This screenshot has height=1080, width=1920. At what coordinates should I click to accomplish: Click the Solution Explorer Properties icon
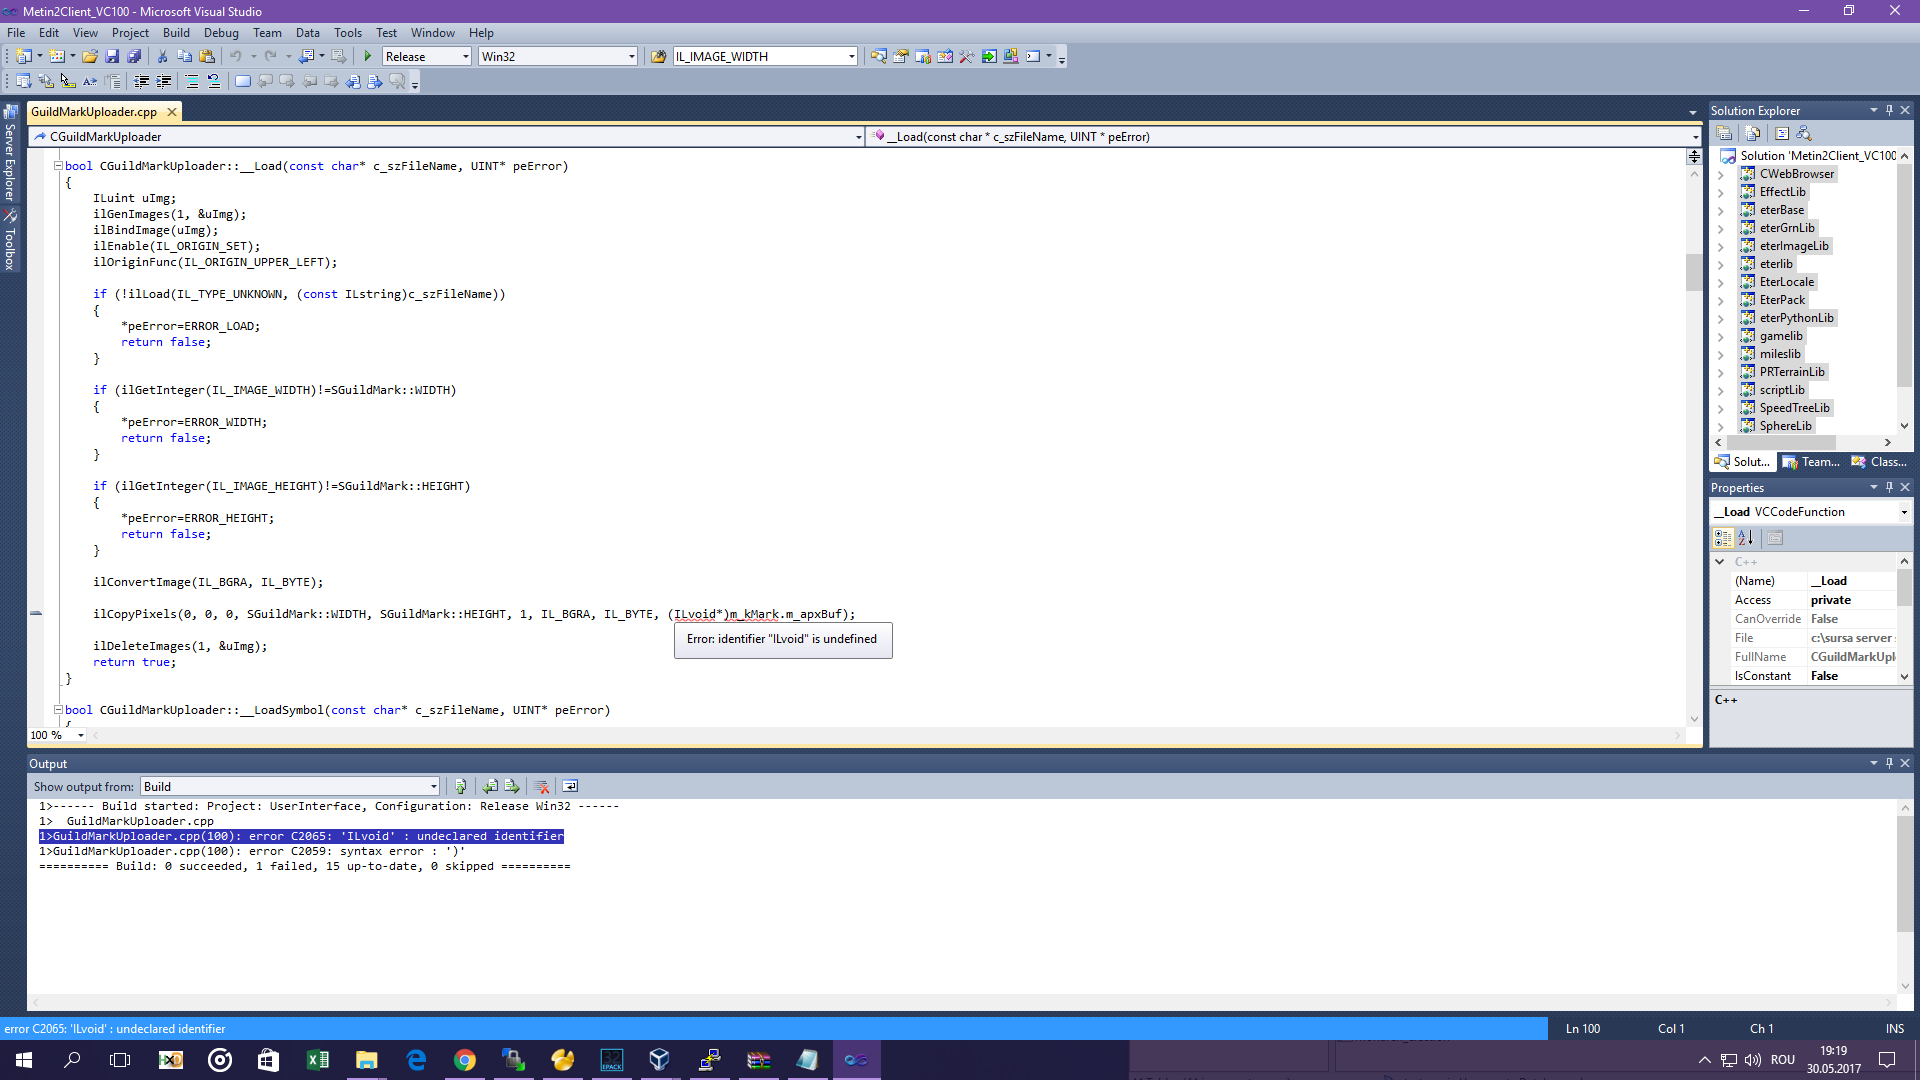[1725, 133]
